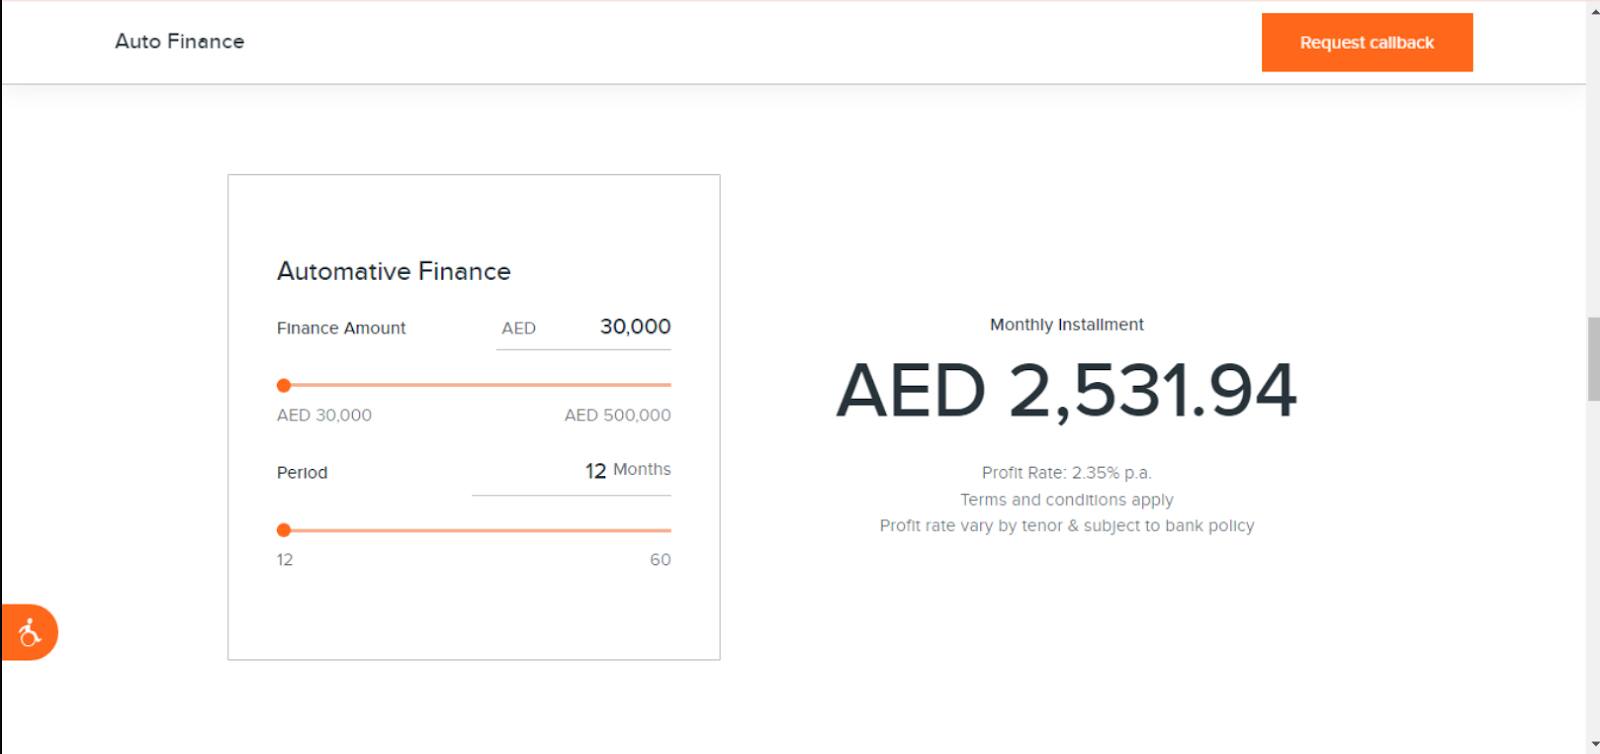Click the AED 500,000 maximum label
Image resolution: width=1600 pixels, height=754 pixels.
[617, 415]
